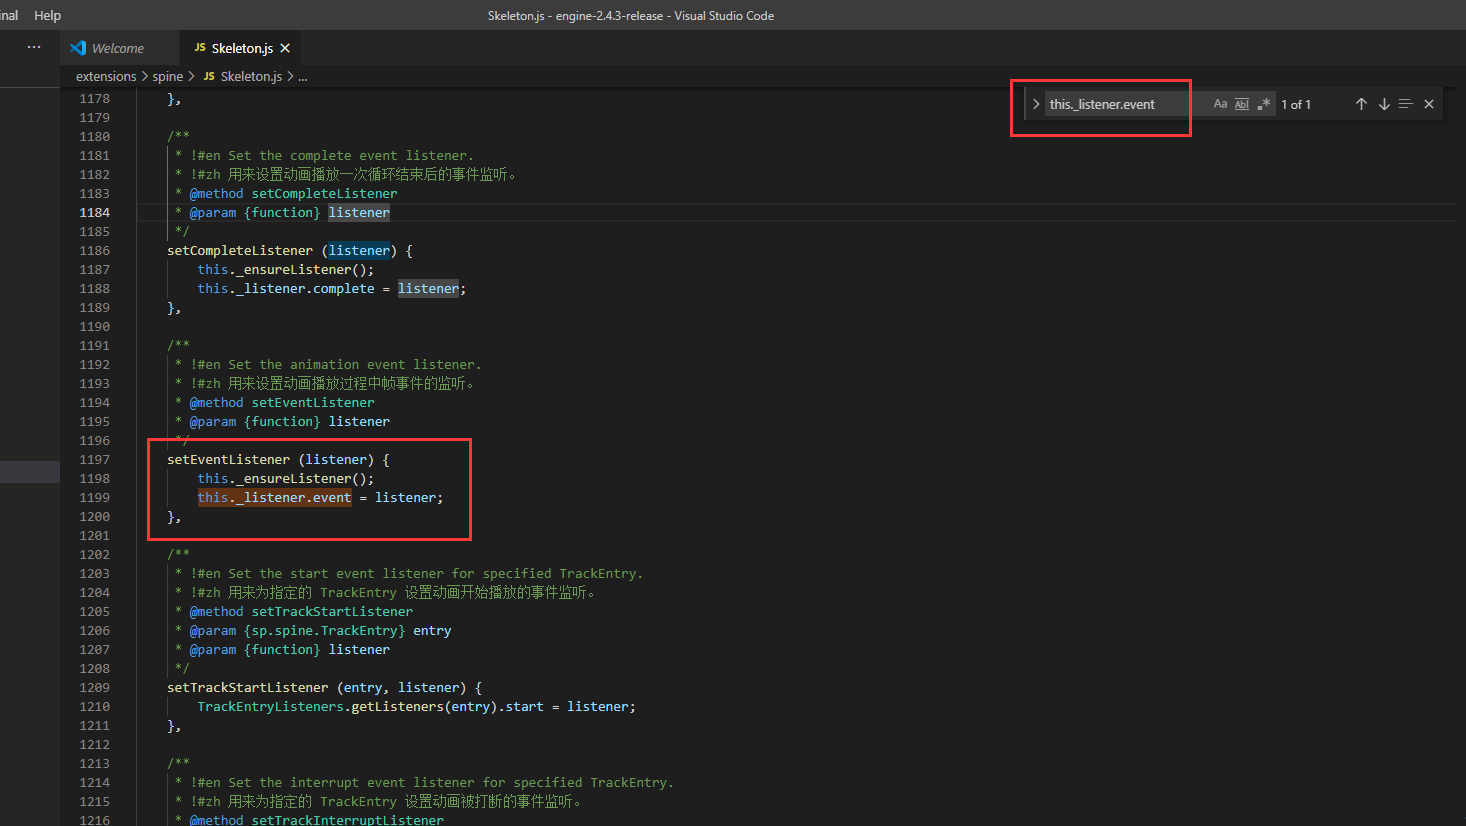Screen dimensions: 1466x826
Task: Open the breadcrumb ellipsis symbol dropdown
Action: point(303,76)
